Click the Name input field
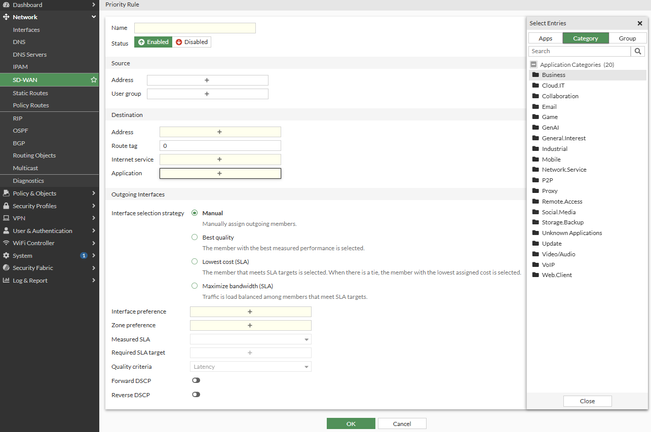Image resolution: width=651 pixels, height=432 pixels. tap(195, 28)
